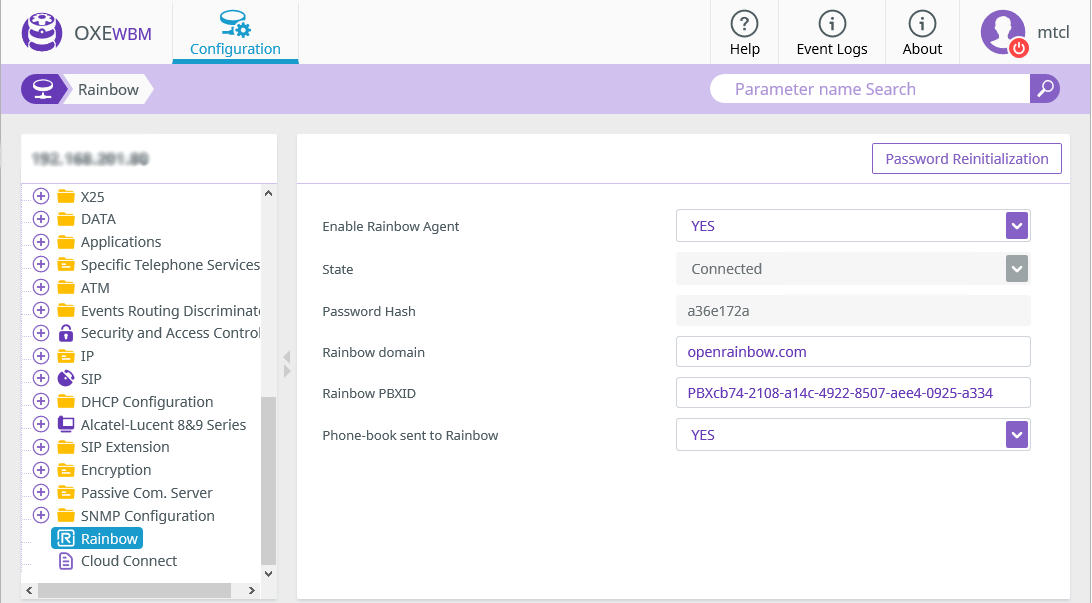Click the ATM folder icon

pyautogui.click(x=65, y=288)
